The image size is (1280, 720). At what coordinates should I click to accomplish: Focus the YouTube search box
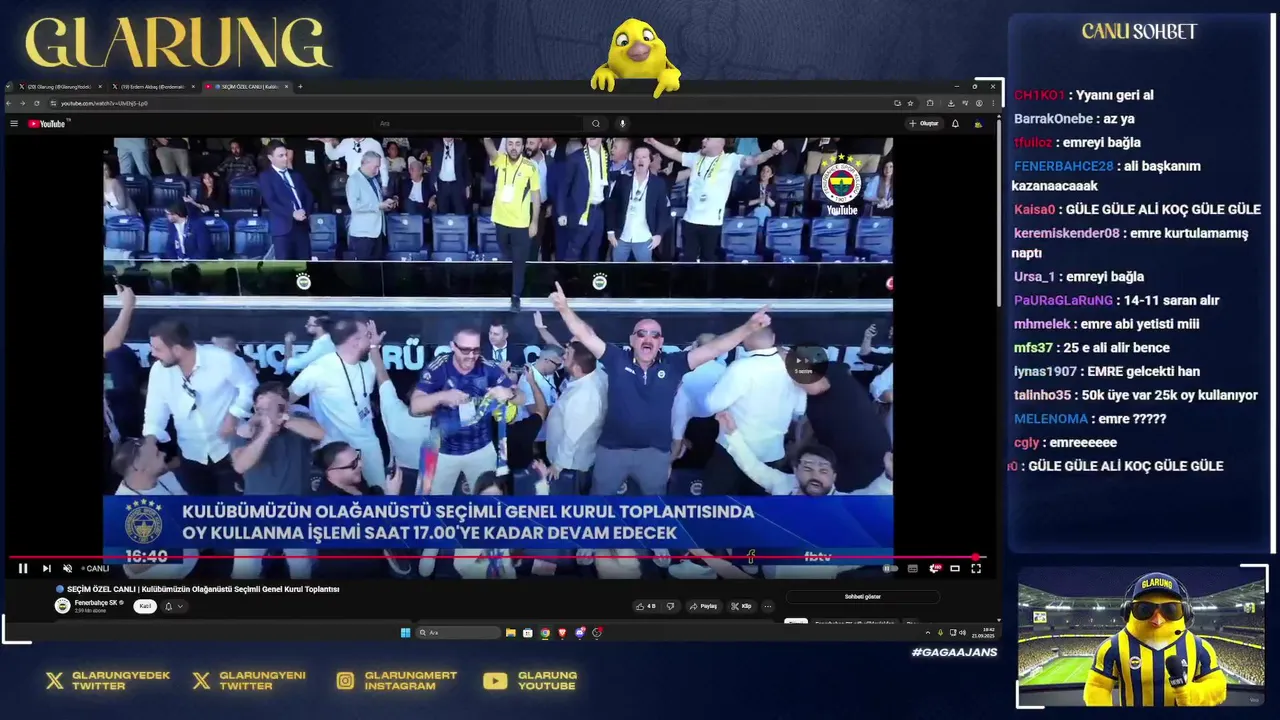tap(480, 124)
